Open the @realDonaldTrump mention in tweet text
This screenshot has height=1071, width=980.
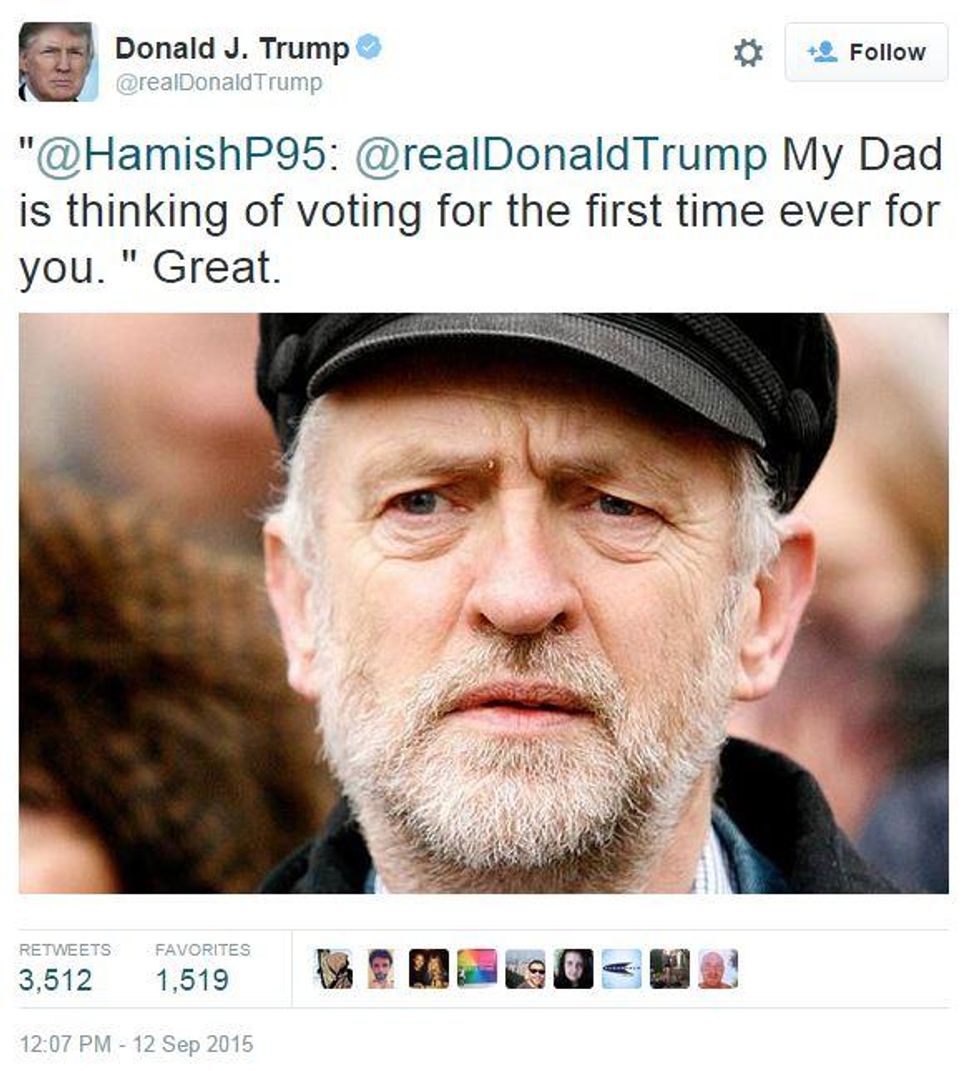click(561, 154)
